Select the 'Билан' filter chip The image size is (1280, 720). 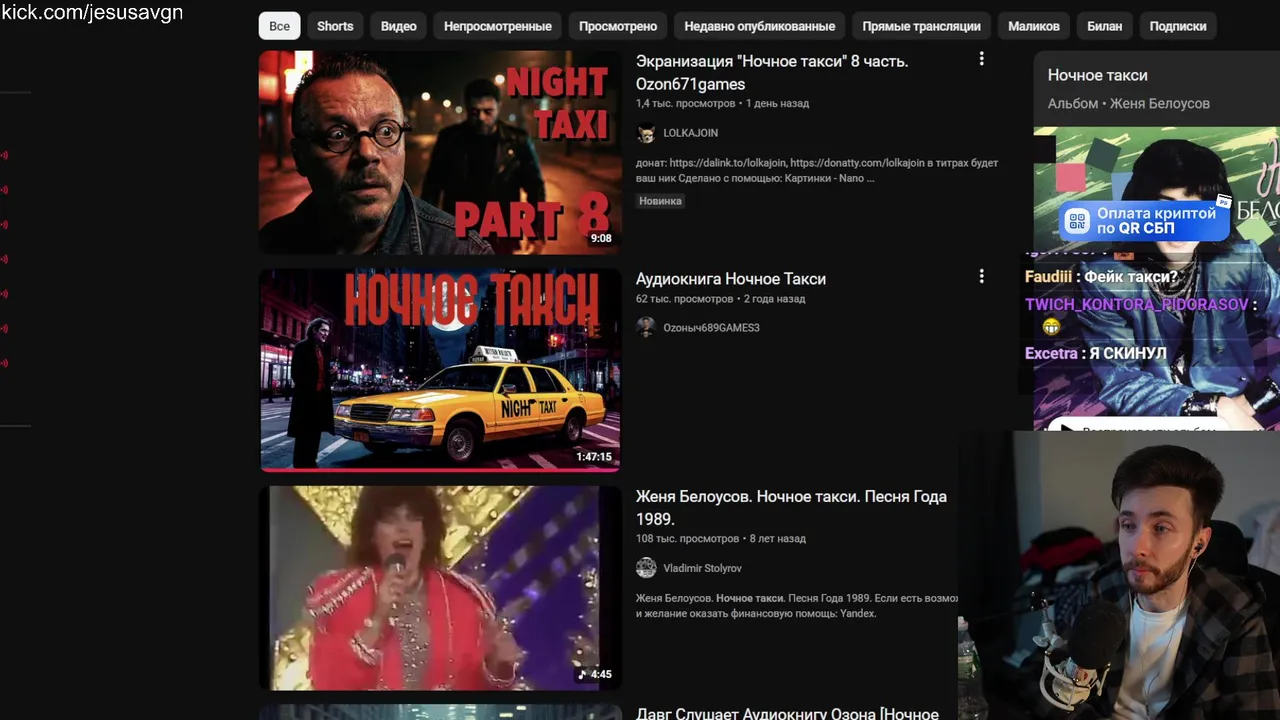(1104, 26)
